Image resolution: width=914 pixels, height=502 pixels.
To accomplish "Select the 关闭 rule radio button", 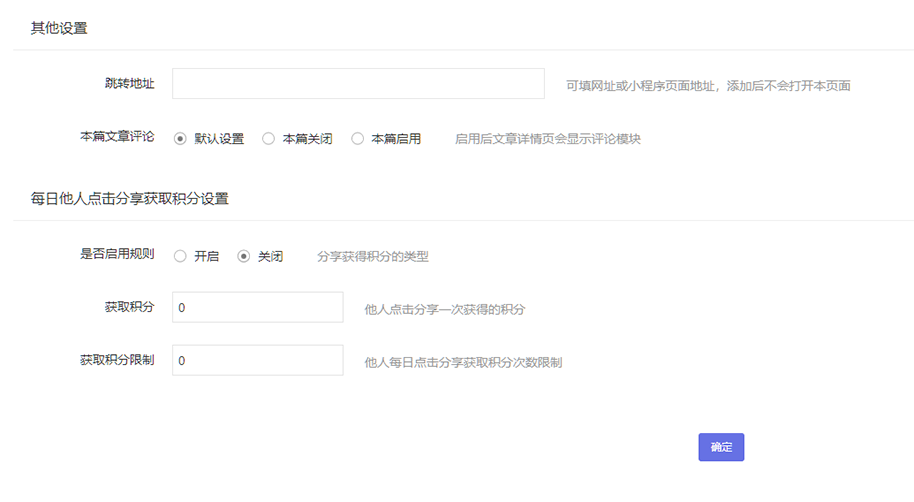I will tap(244, 256).
